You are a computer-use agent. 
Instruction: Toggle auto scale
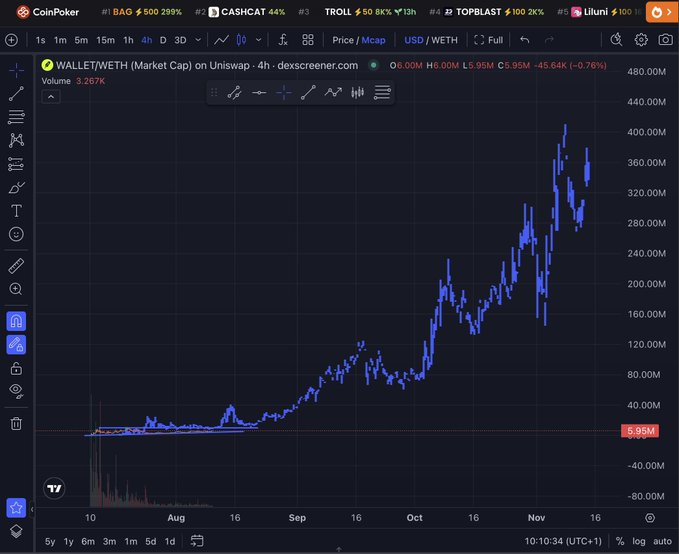[662, 541]
